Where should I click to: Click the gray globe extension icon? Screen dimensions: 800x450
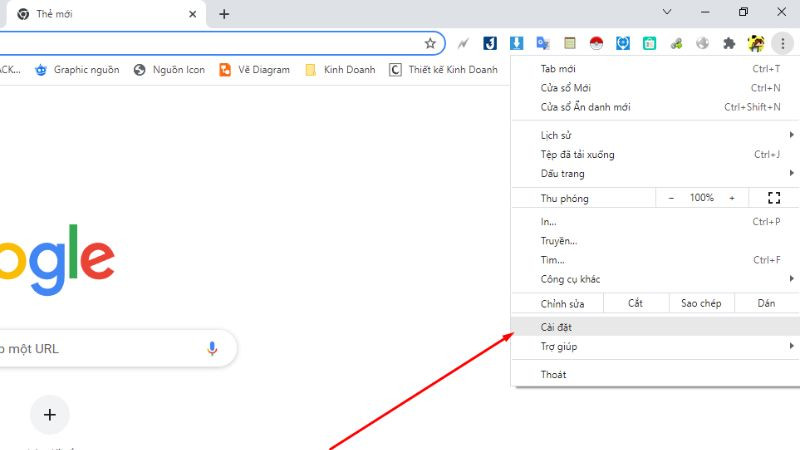click(x=703, y=43)
